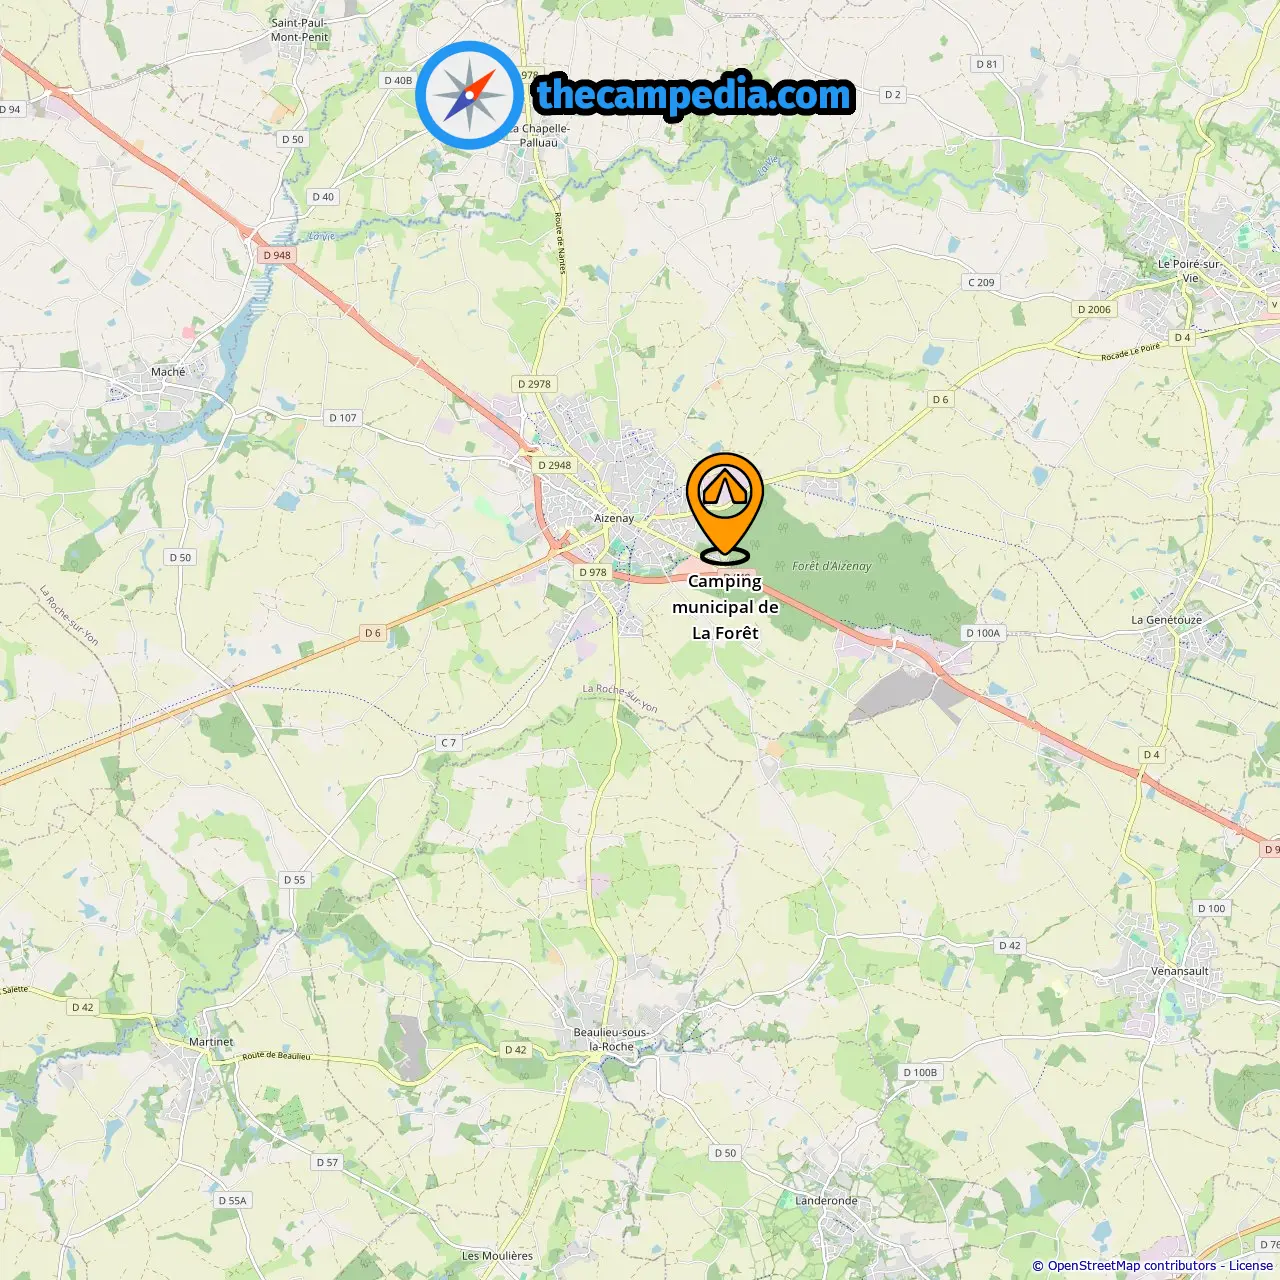Click the orange campsite tent marker pin
Image resolution: width=1280 pixels, height=1280 pixels.
coord(725,508)
